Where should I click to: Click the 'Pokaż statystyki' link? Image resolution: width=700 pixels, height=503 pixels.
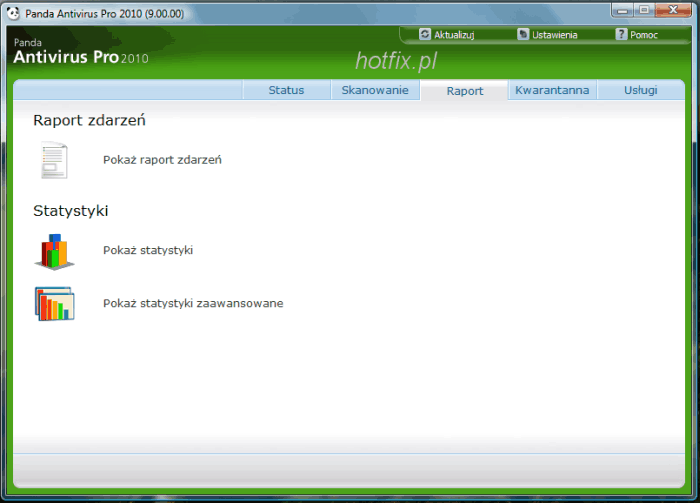tap(148, 250)
